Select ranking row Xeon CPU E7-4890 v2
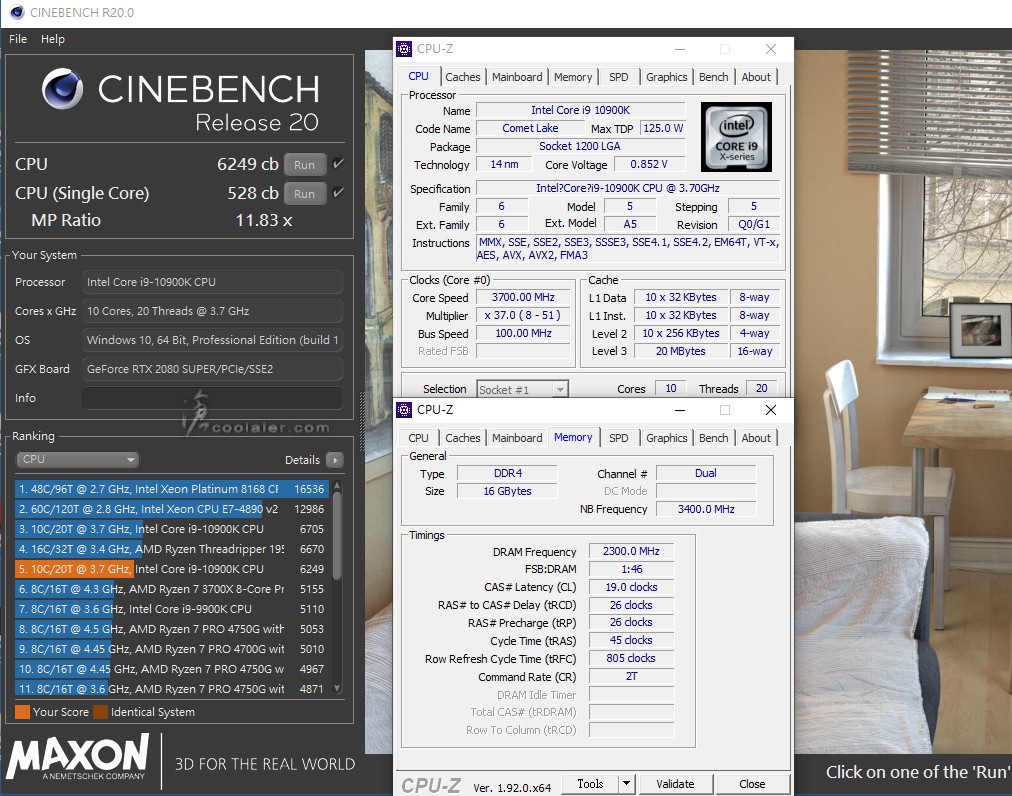This screenshot has height=796, width=1012. click(x=172, y=509)
